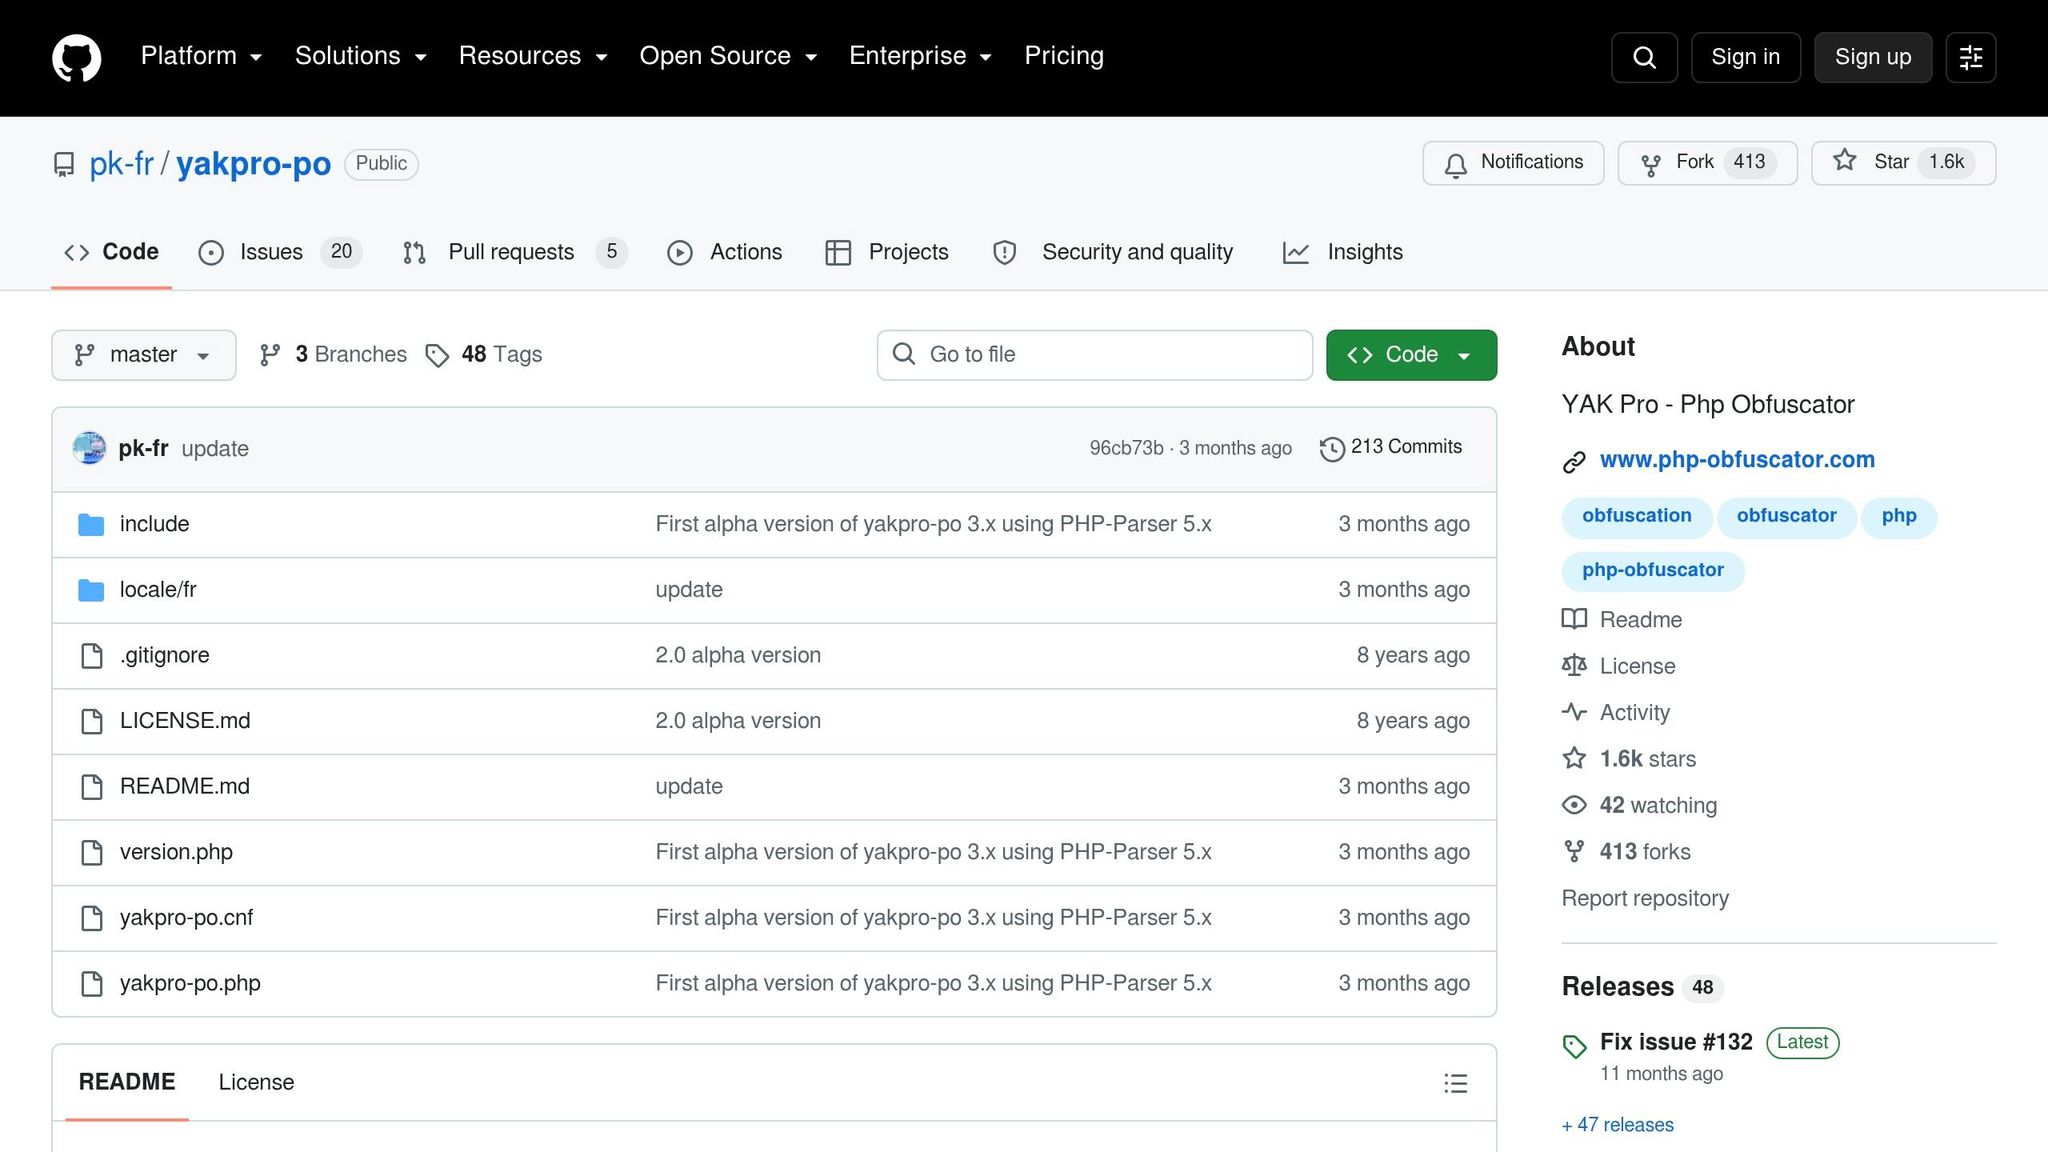
Task: Click the repository book icon beside pk-fr
Action: [64, 164]
